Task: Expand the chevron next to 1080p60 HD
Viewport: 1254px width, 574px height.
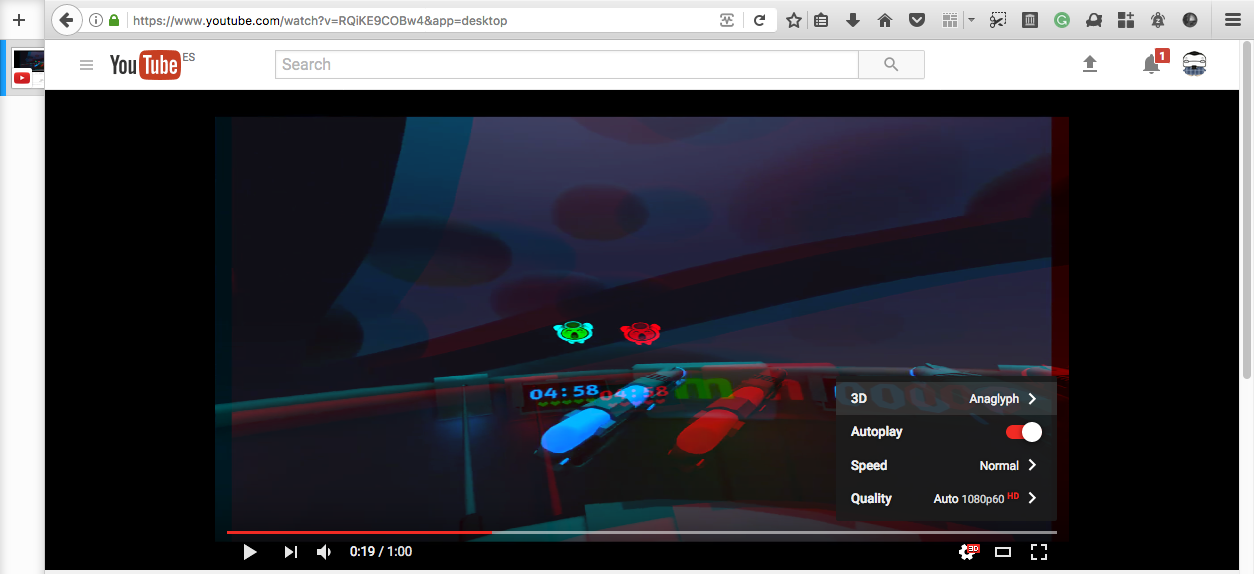Action: (x=1032, y=498)
